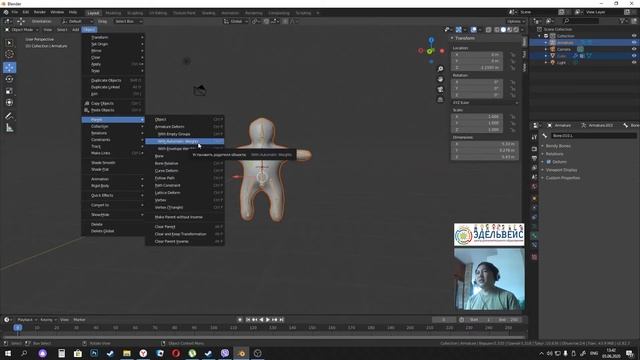The image size is (640, 360).
Task: Open the Render properties tab icon
Action: (x=534, y=149)
